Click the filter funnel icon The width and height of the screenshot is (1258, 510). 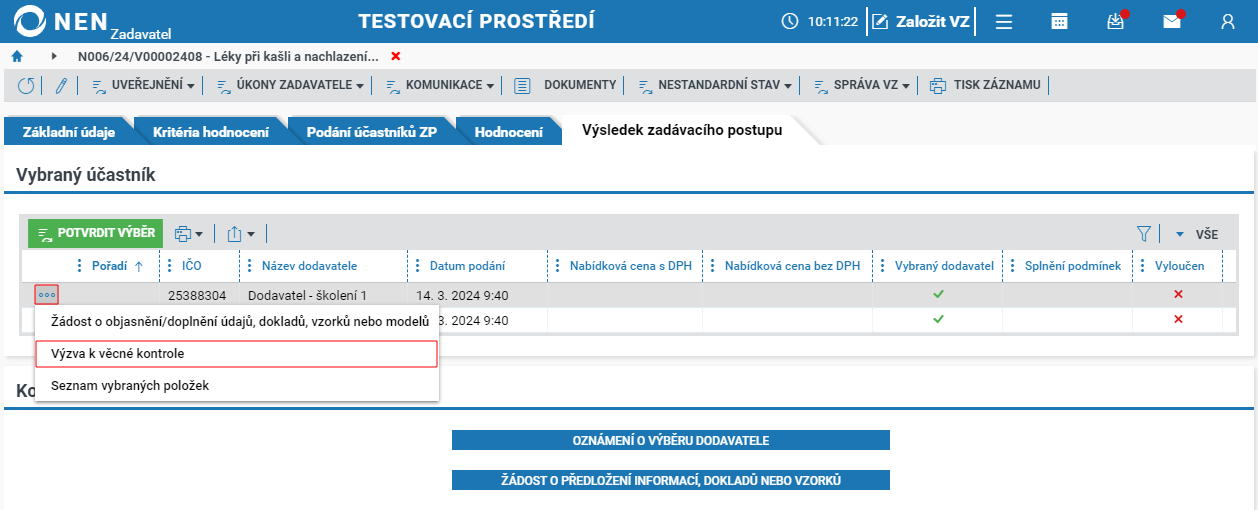point(1144,234)
